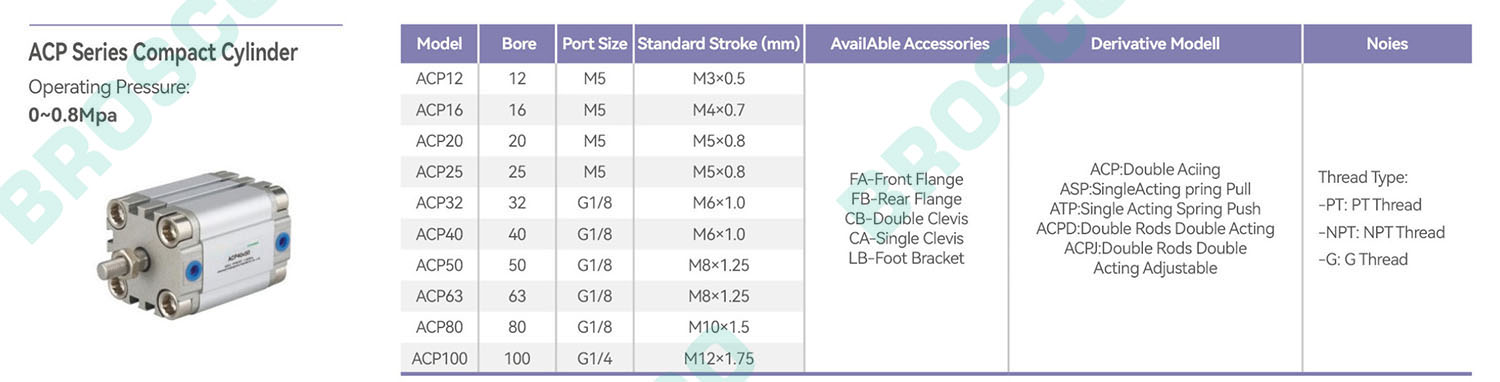Click the LB-Foot Bracket accessory text
This screenshot has height=382, width=1500.
coord(906,258)
